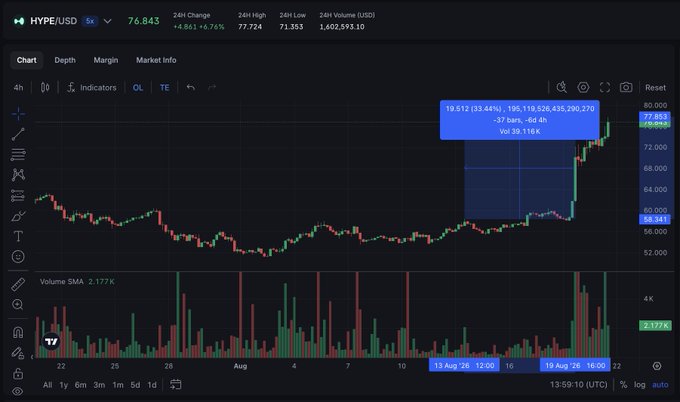Viewport: 680px width, 402px height.
Task: Open the long position forecasting tool
Action: pyautogui.click(x=18, y=196)
